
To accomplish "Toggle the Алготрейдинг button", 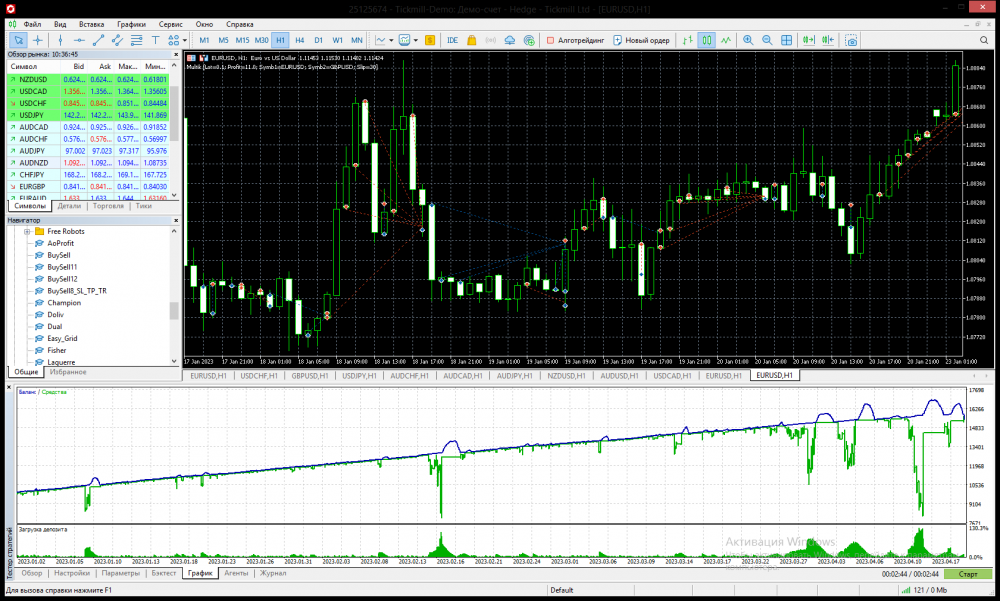I will tap(575, 40).
